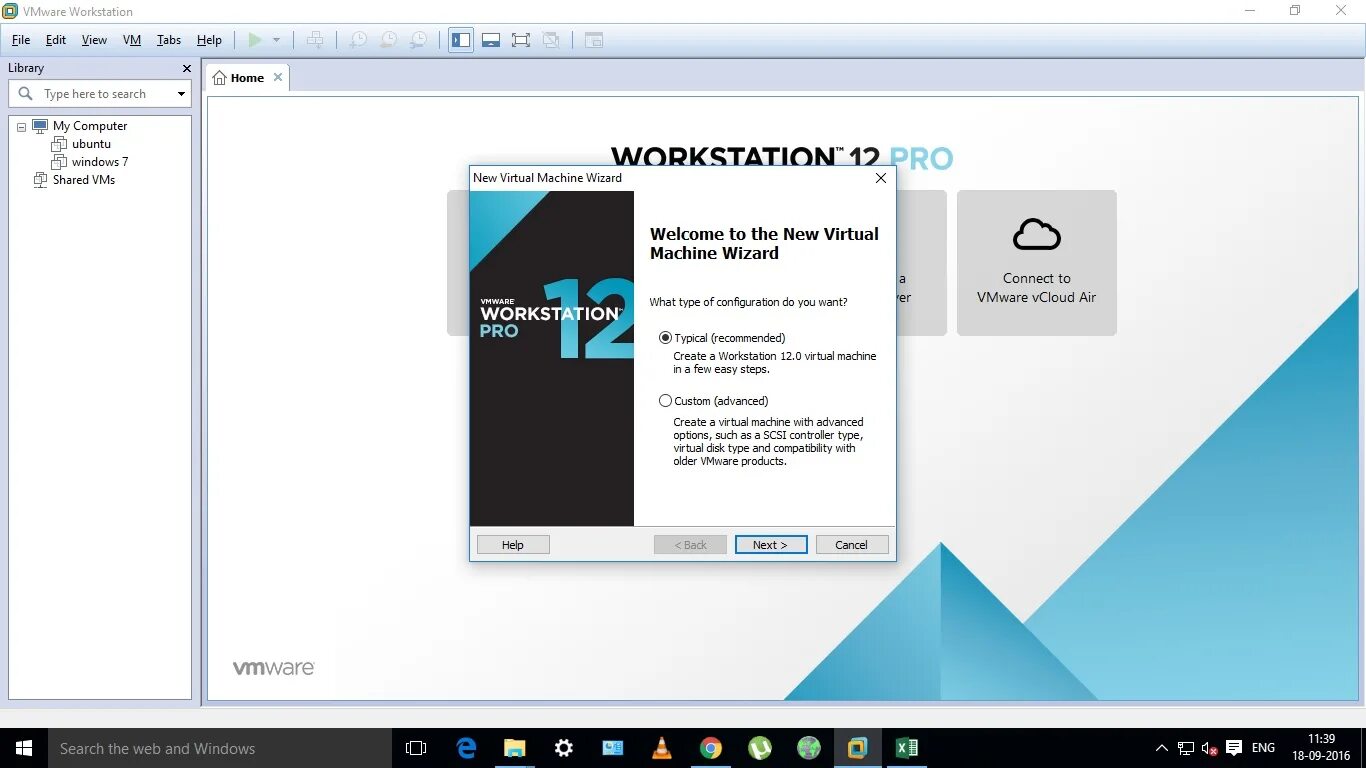The width and height of the screenshot is (1366, 768).
Task: Click the Unity mode toolbar icon
Action: point(551,40)
